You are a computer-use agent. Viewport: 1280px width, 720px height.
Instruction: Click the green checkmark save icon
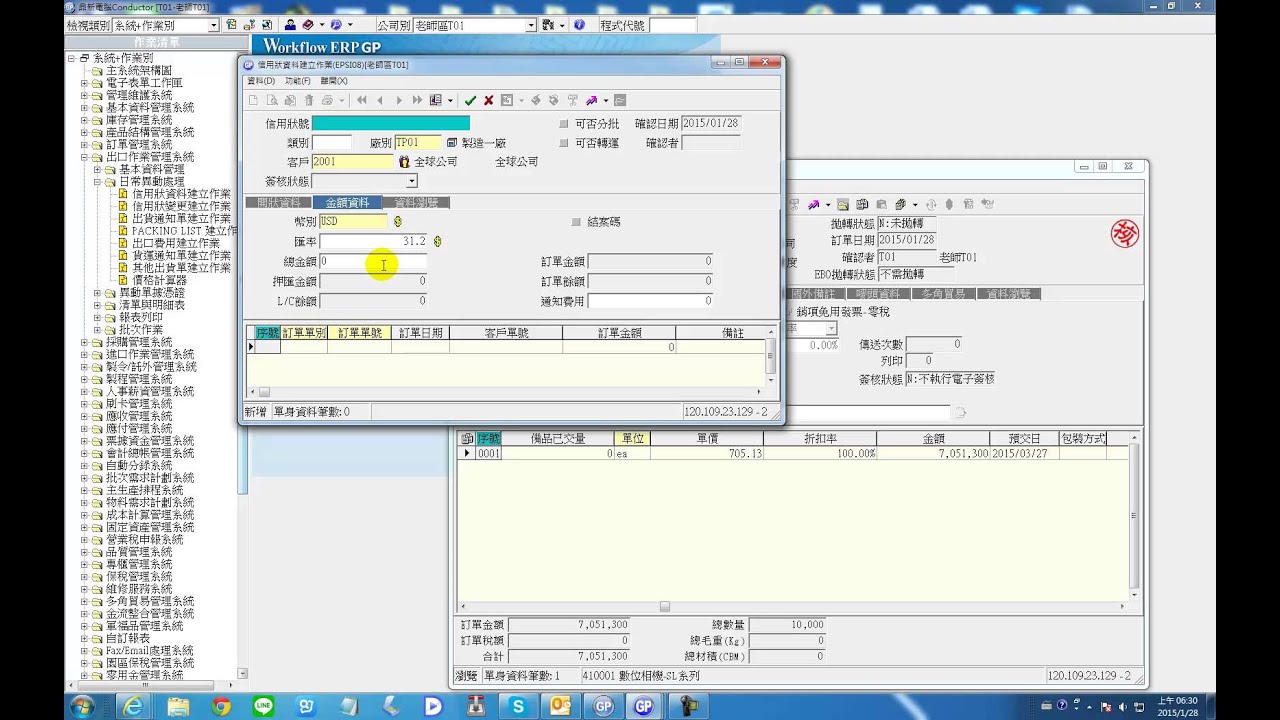470,100
